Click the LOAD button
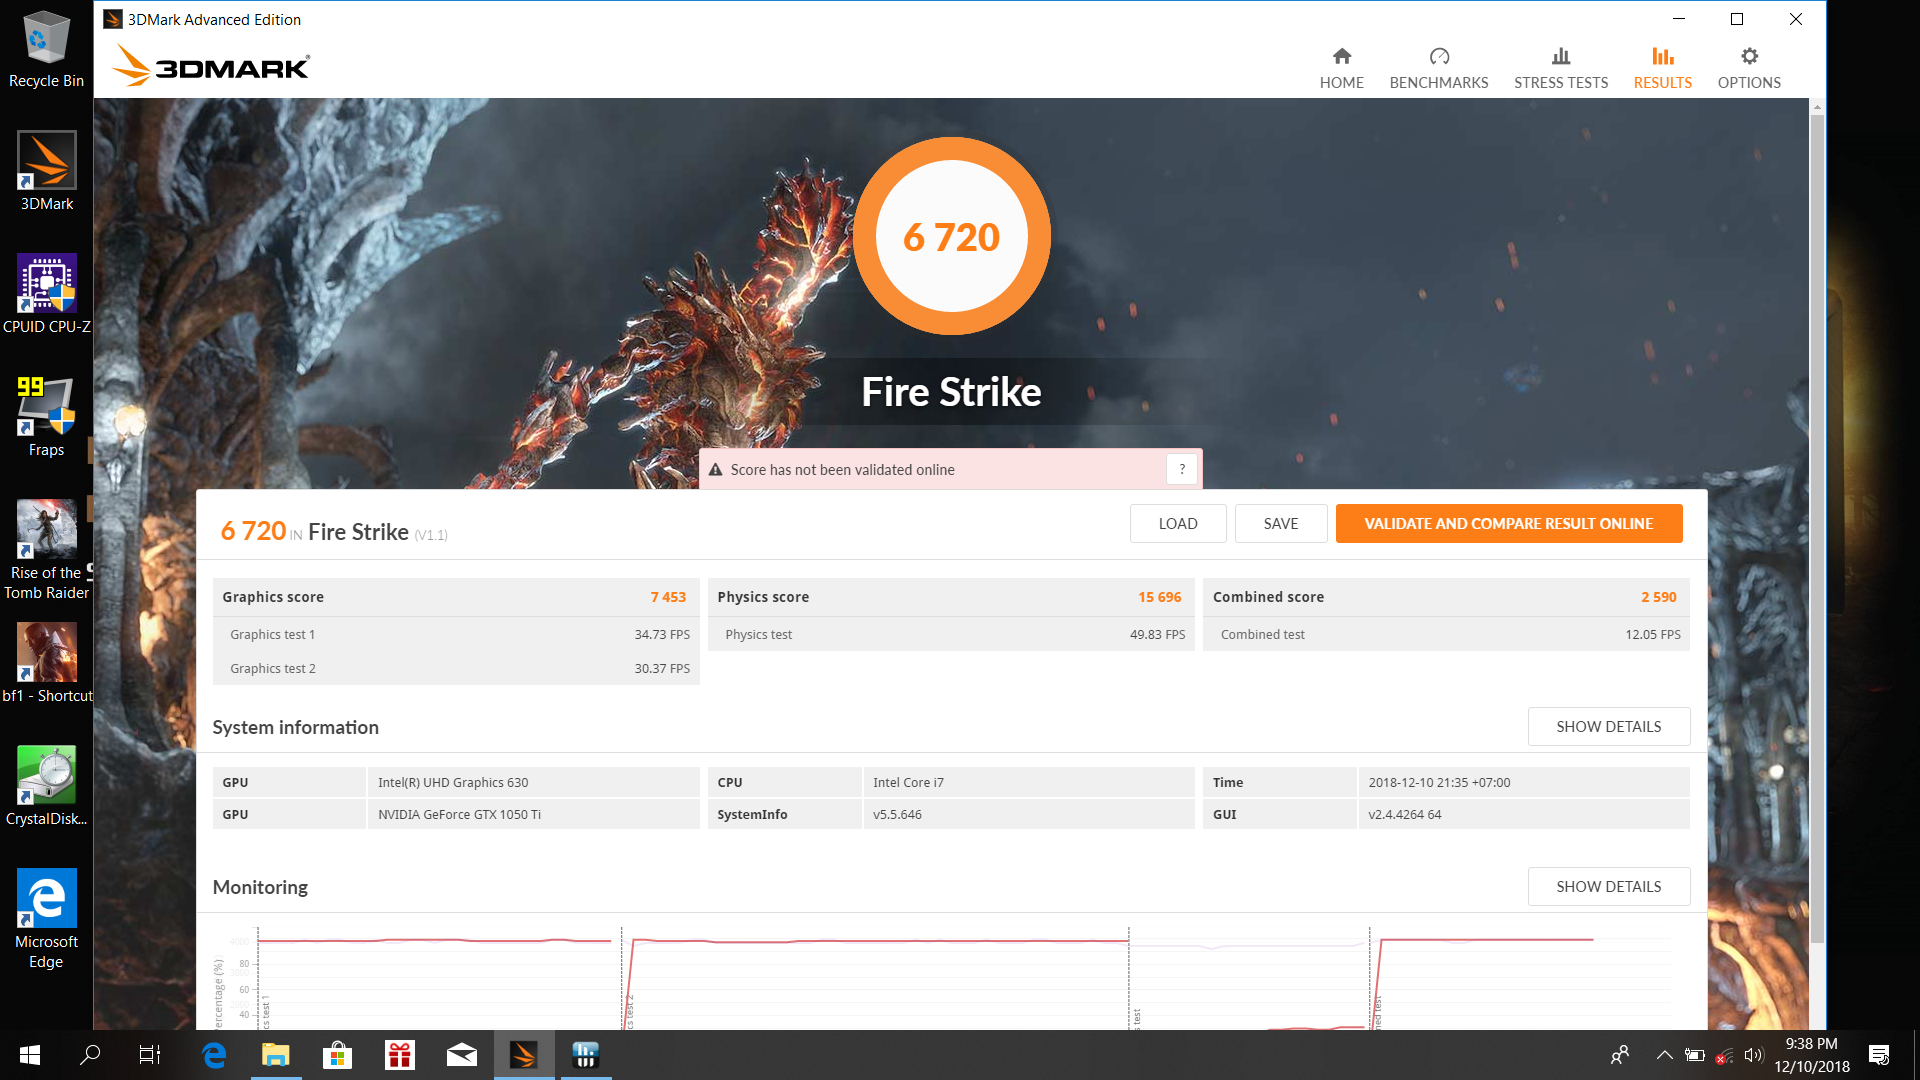This screenshot has height=1080, width=1920. click(1178, 523)
